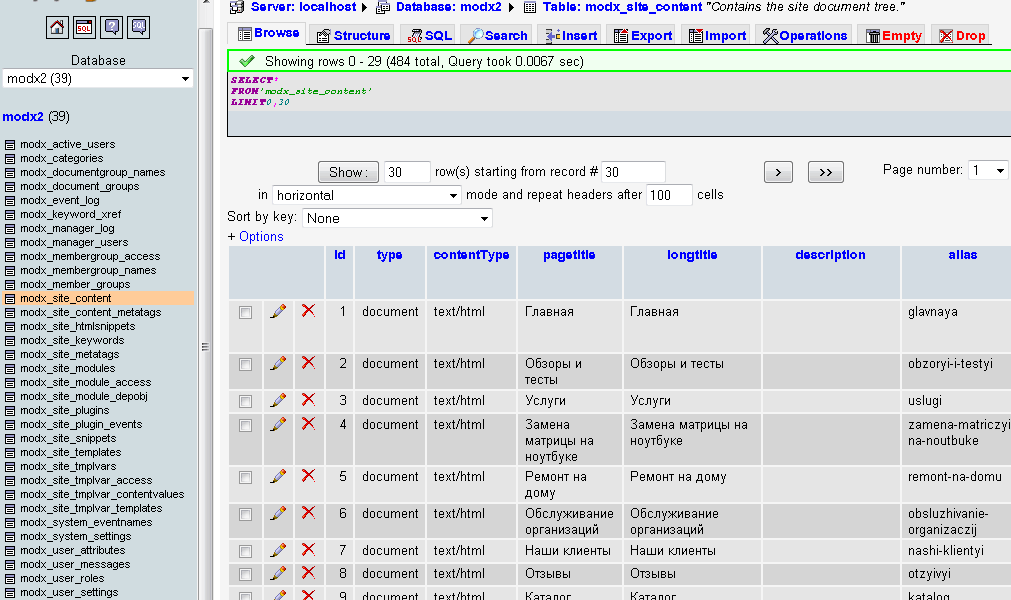Switch to the Export tab
This screenshot has height=600, width=1011.
[x=642, y=35]
